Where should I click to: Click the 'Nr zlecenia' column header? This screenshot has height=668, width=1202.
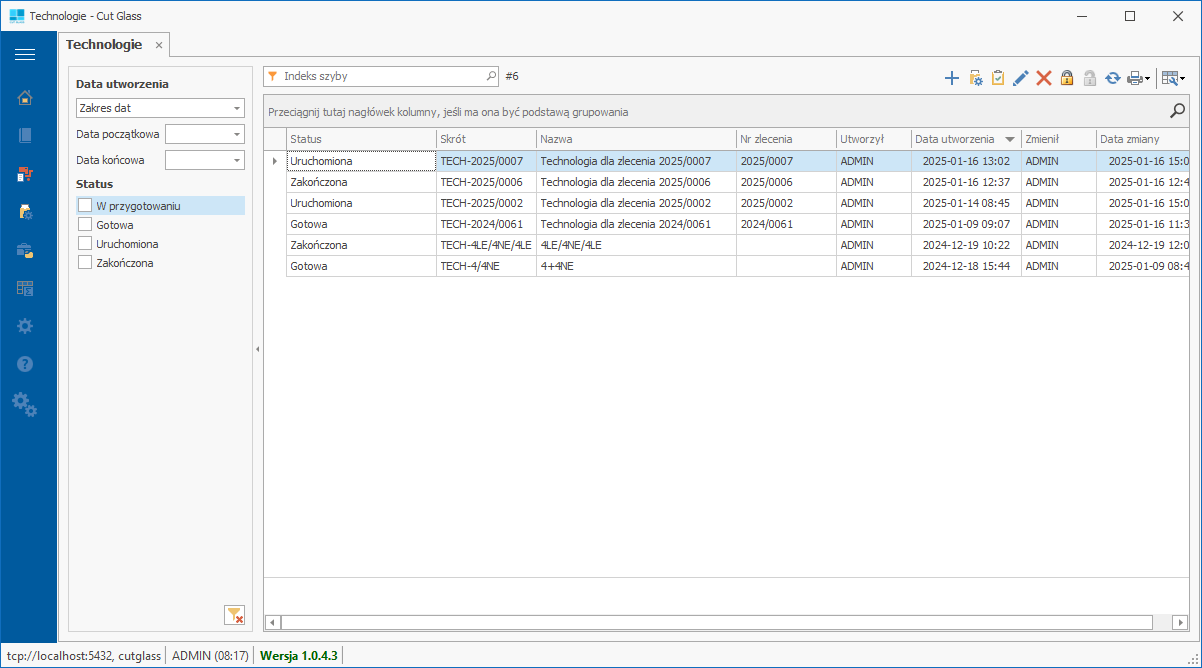(x=766, y=139)
